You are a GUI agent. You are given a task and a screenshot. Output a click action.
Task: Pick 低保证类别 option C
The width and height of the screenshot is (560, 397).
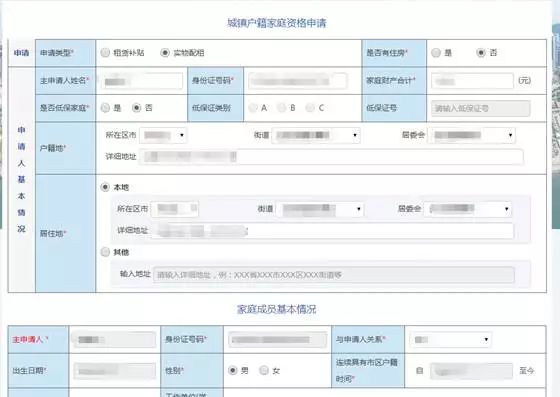(310, 107)
